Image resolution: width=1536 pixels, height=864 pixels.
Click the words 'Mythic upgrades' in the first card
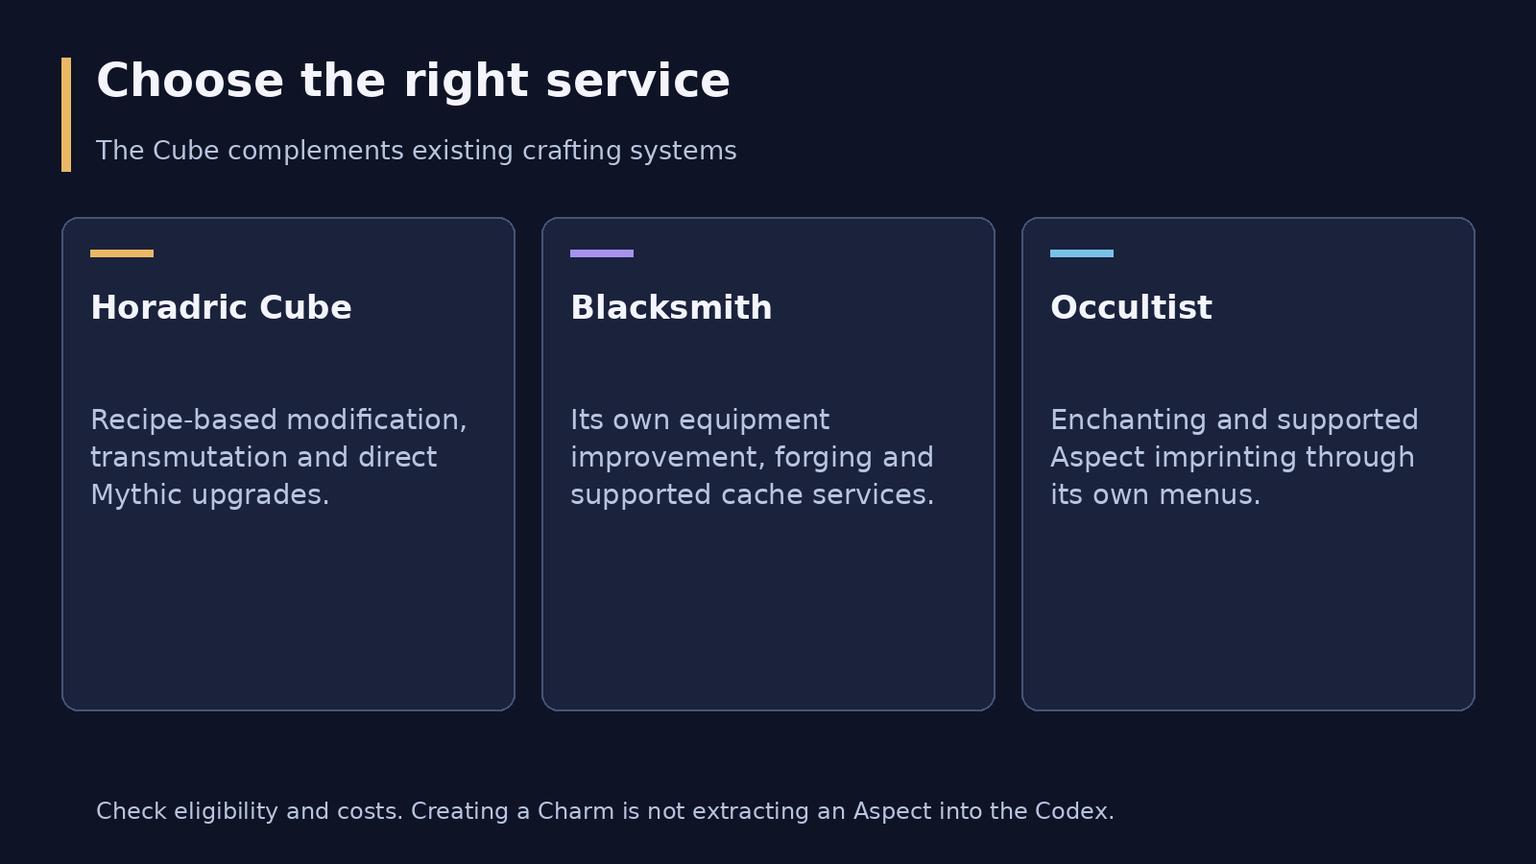pos(207,495)
